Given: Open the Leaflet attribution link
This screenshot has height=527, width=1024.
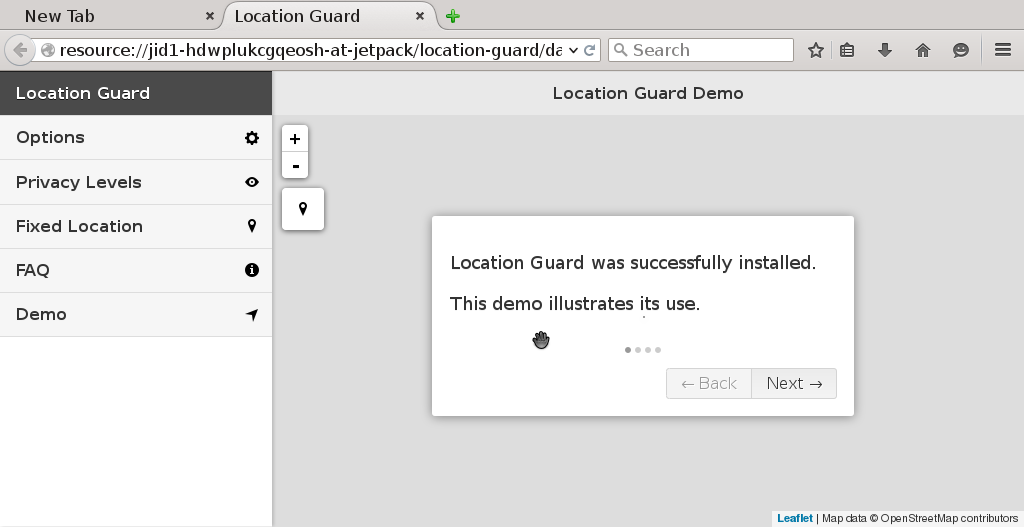Looking at the screenshot, I should tap(795, 519).
